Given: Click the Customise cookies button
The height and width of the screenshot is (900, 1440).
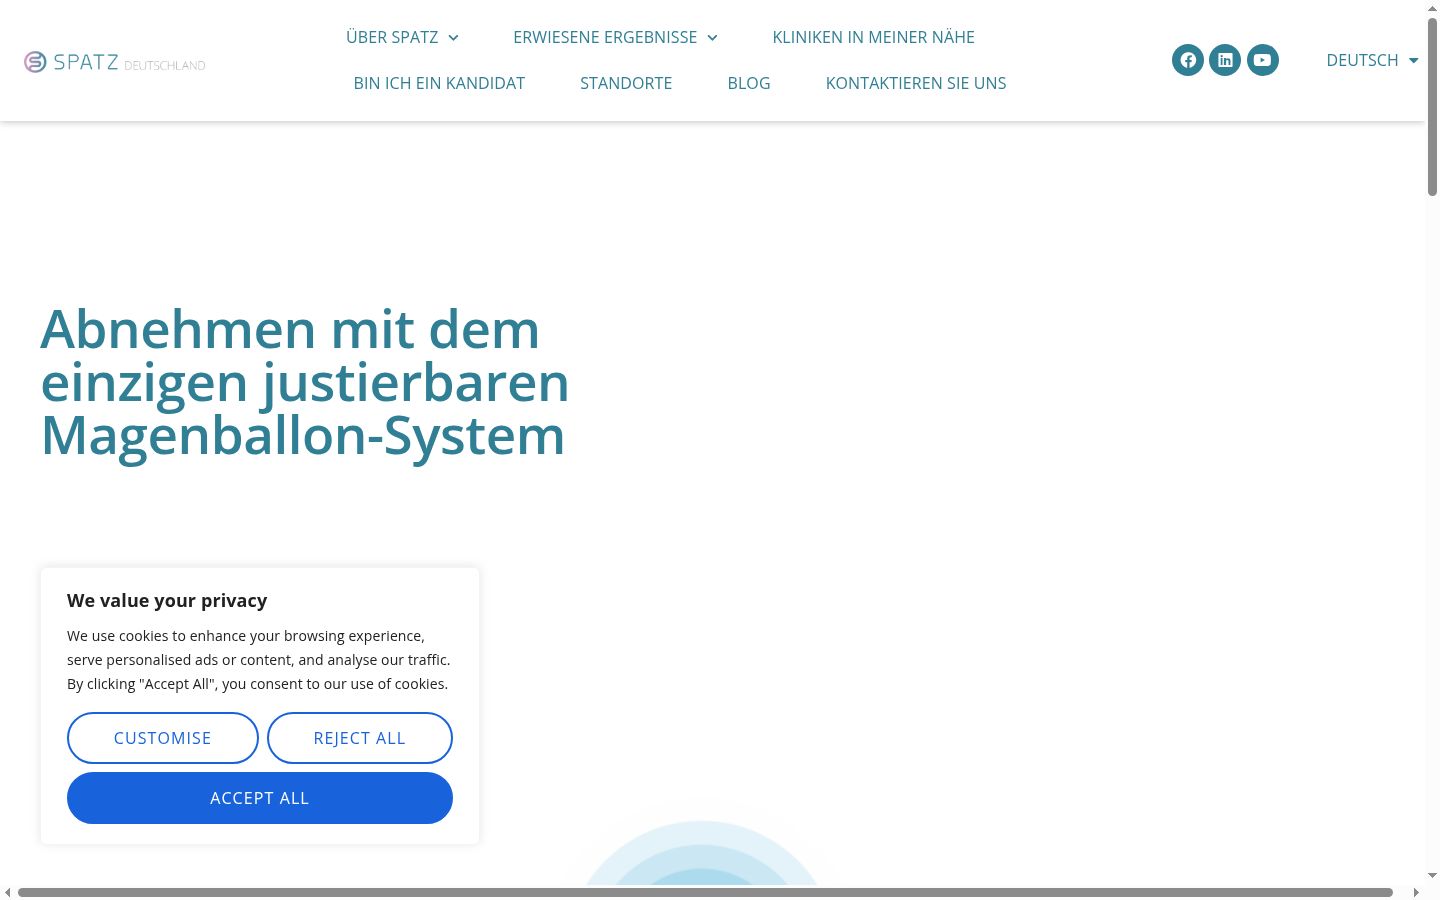Looking at the screenshot, I should (163, 738).
